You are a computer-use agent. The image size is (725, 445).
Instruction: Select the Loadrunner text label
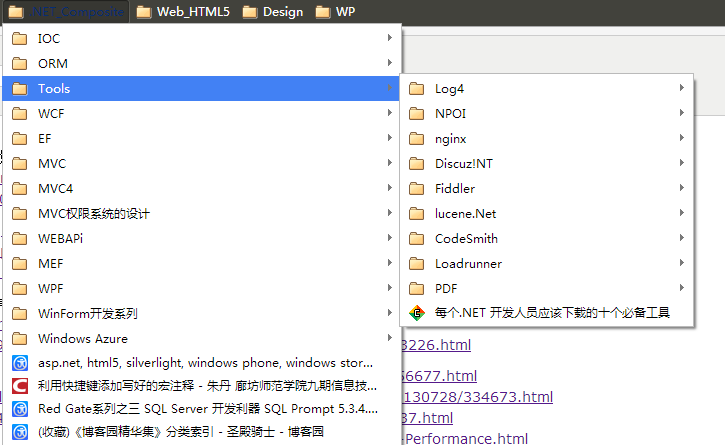pyautogui.click(x=468, y=264)
